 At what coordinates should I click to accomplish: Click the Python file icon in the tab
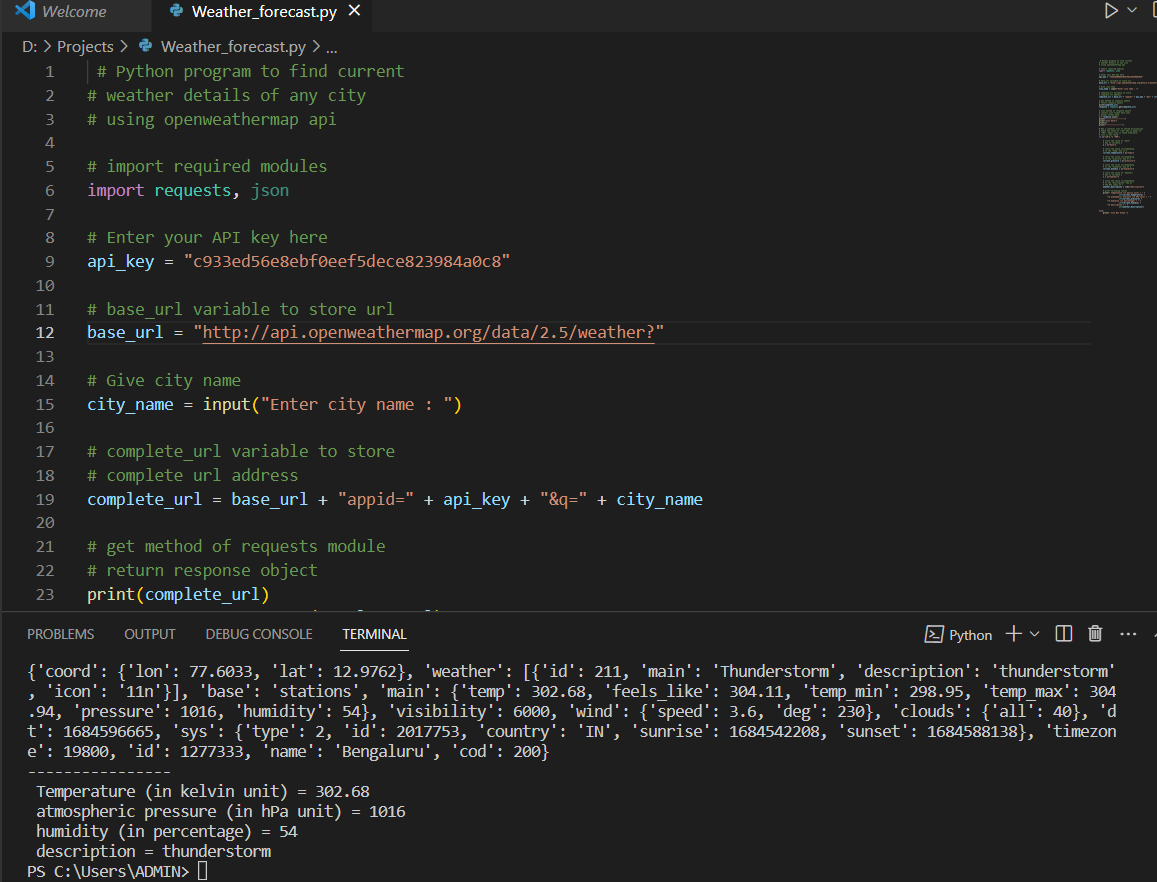[x=176, y=11]
